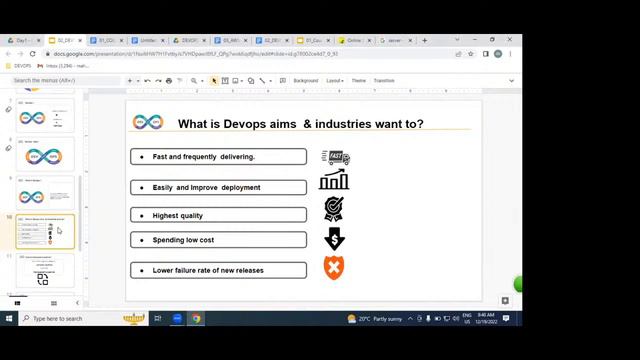The image size is (640, 360).
Task: Open the DEVOPS bookmark folder
Action: (19, 66)
